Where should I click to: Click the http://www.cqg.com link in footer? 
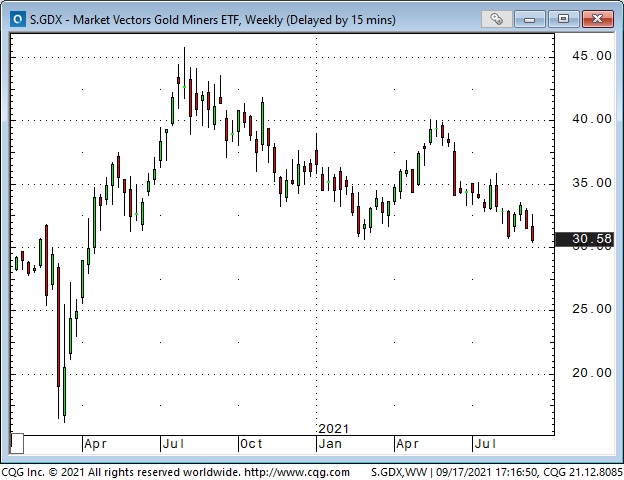coord(297,472)
